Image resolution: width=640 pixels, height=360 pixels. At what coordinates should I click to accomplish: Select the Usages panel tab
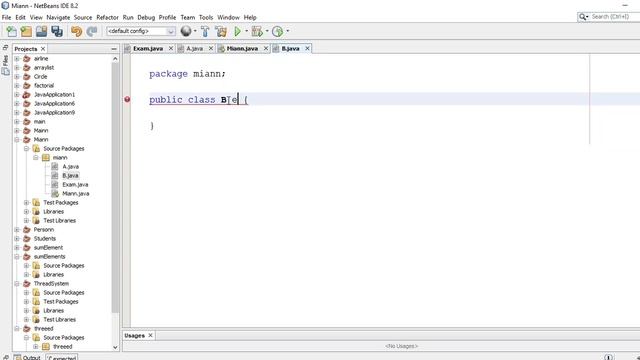coord(134,336)
